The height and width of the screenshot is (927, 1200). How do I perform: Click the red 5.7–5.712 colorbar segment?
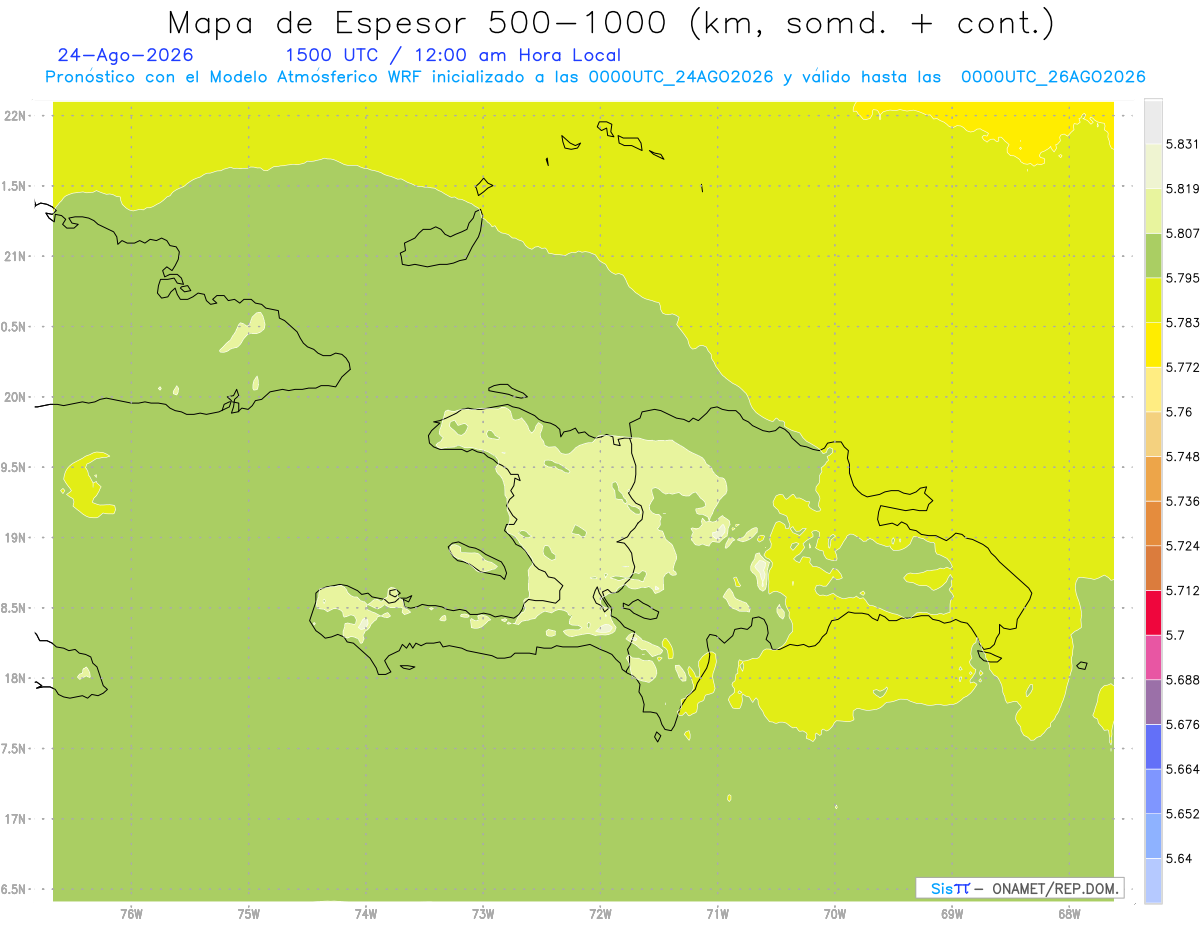[x=1153, y=612]
